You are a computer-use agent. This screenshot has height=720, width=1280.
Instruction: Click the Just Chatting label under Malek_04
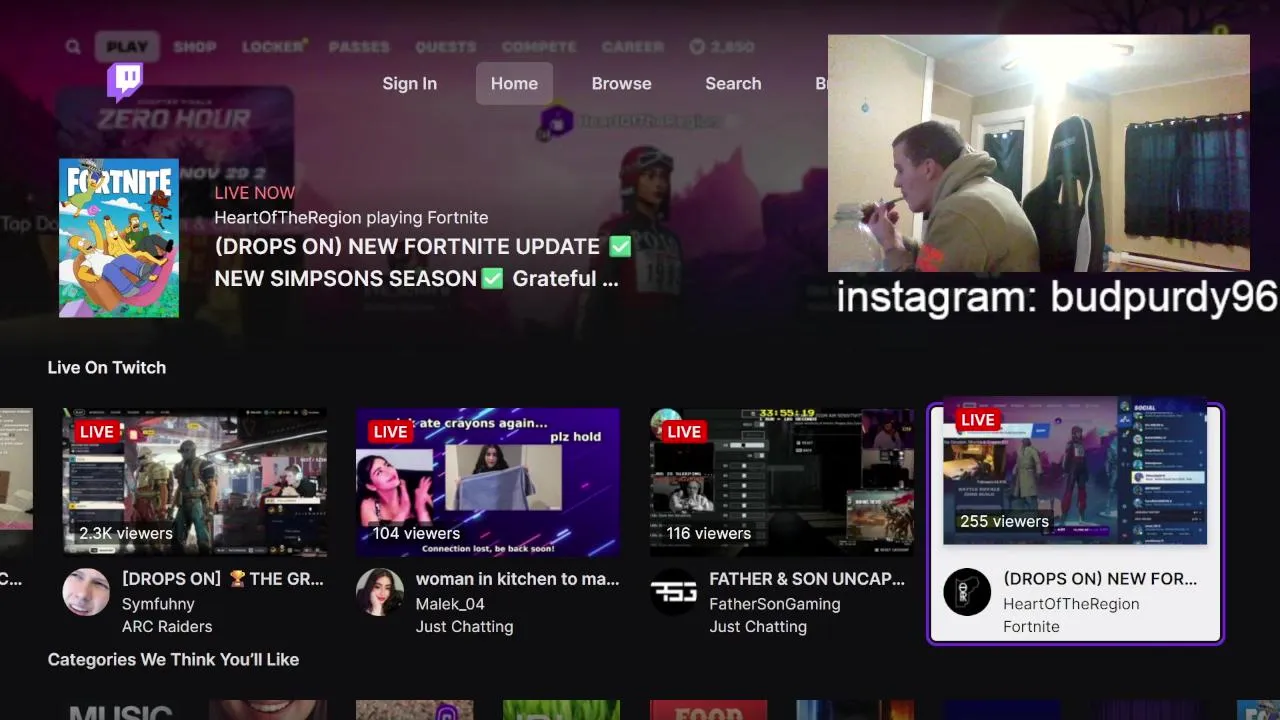coord(464,627)
